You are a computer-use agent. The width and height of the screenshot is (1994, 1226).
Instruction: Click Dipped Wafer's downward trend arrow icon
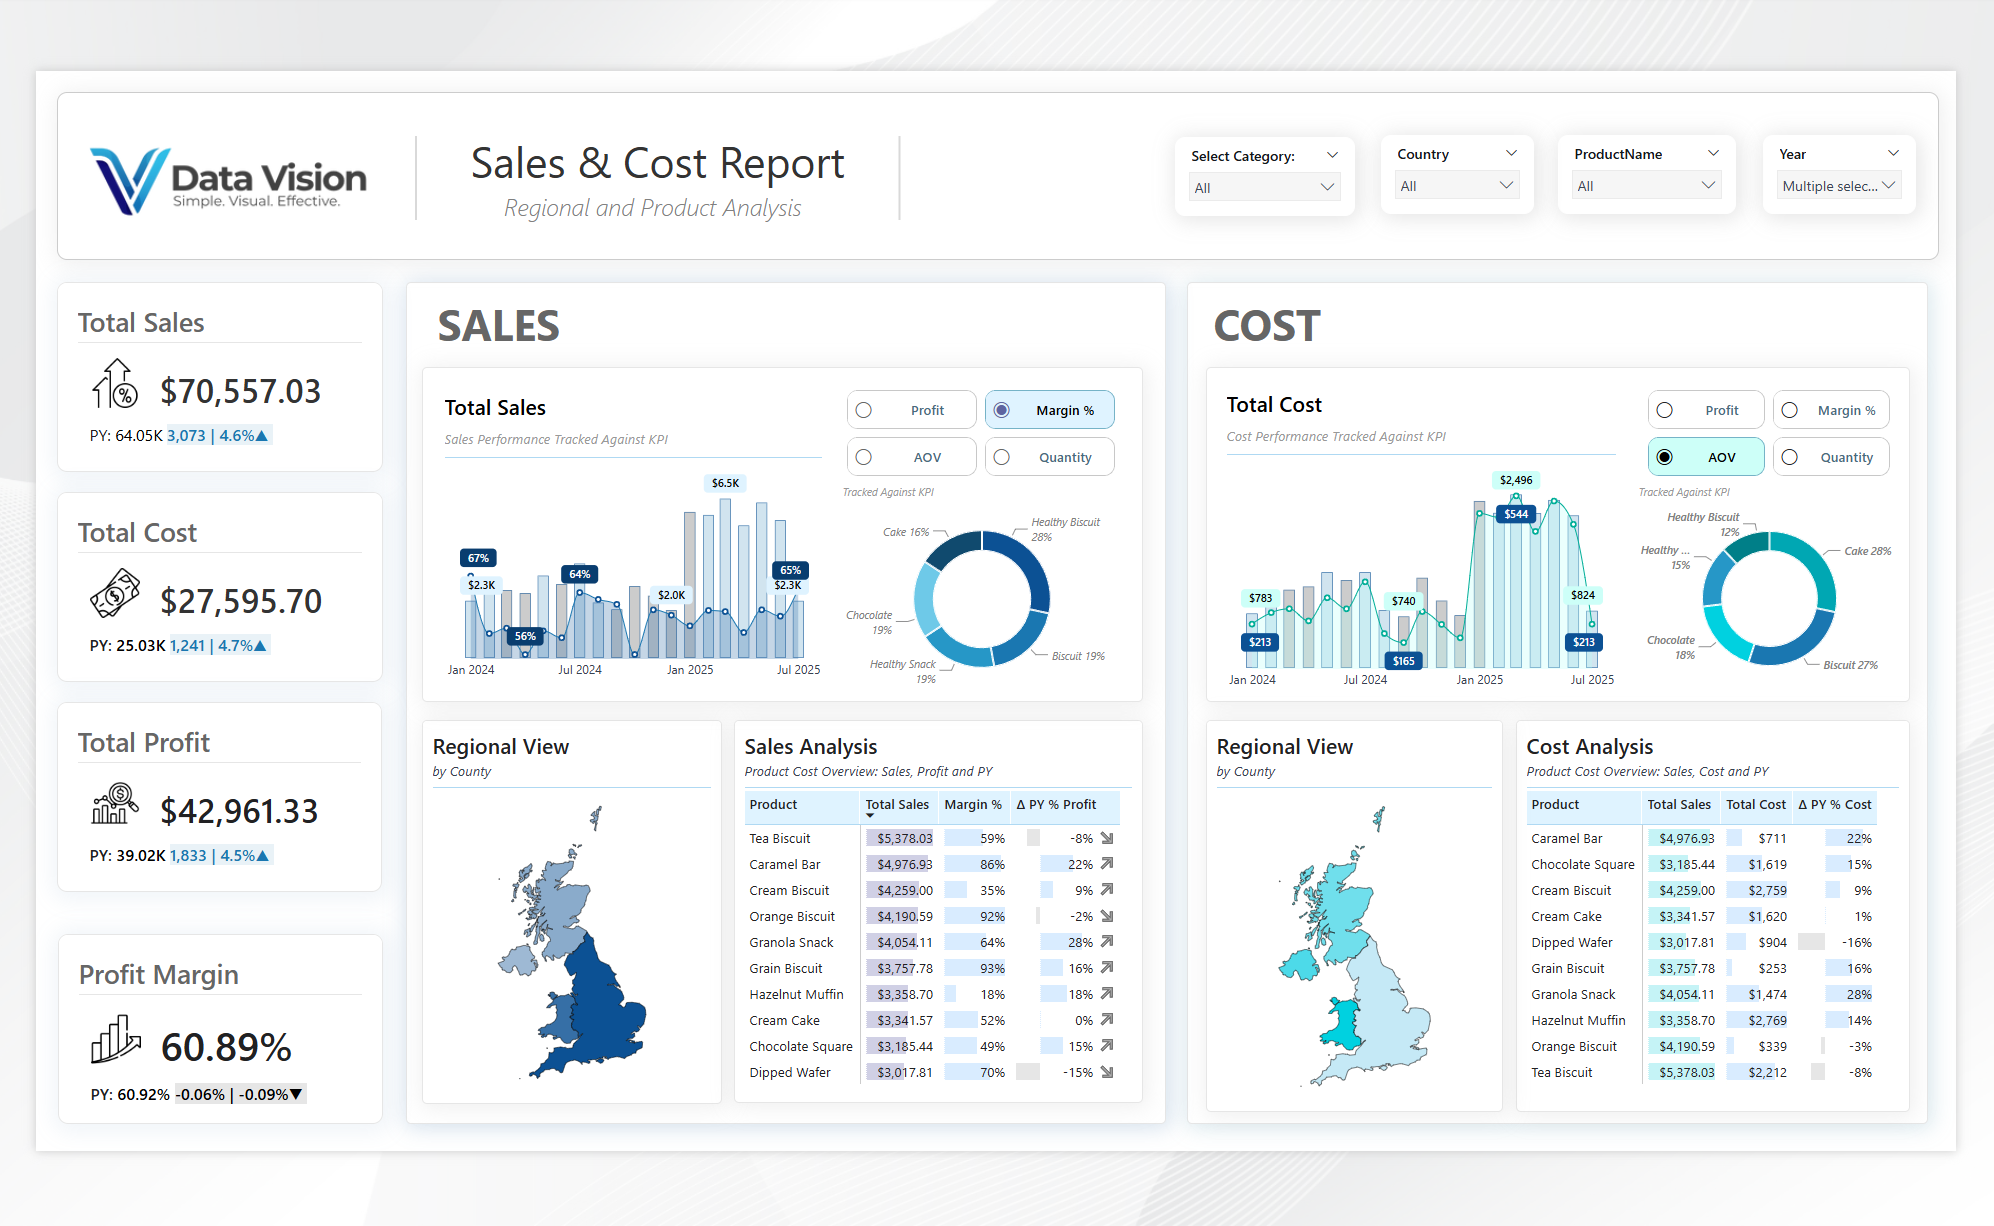pos(1107,1072)
